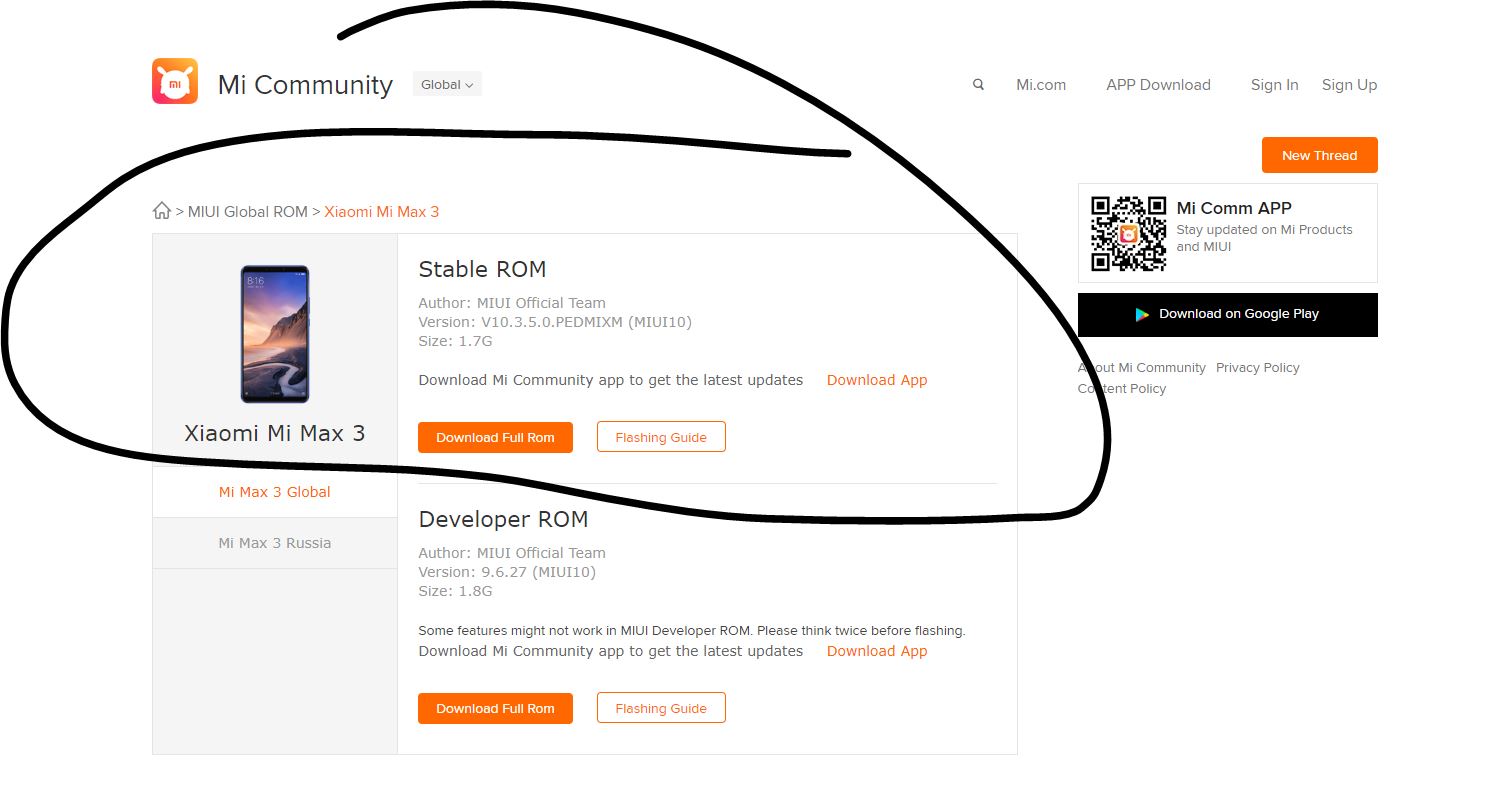Click the Mi Comm APP QR code
This screenshot has height=799, width=1509.
(x=1128, y=233)
